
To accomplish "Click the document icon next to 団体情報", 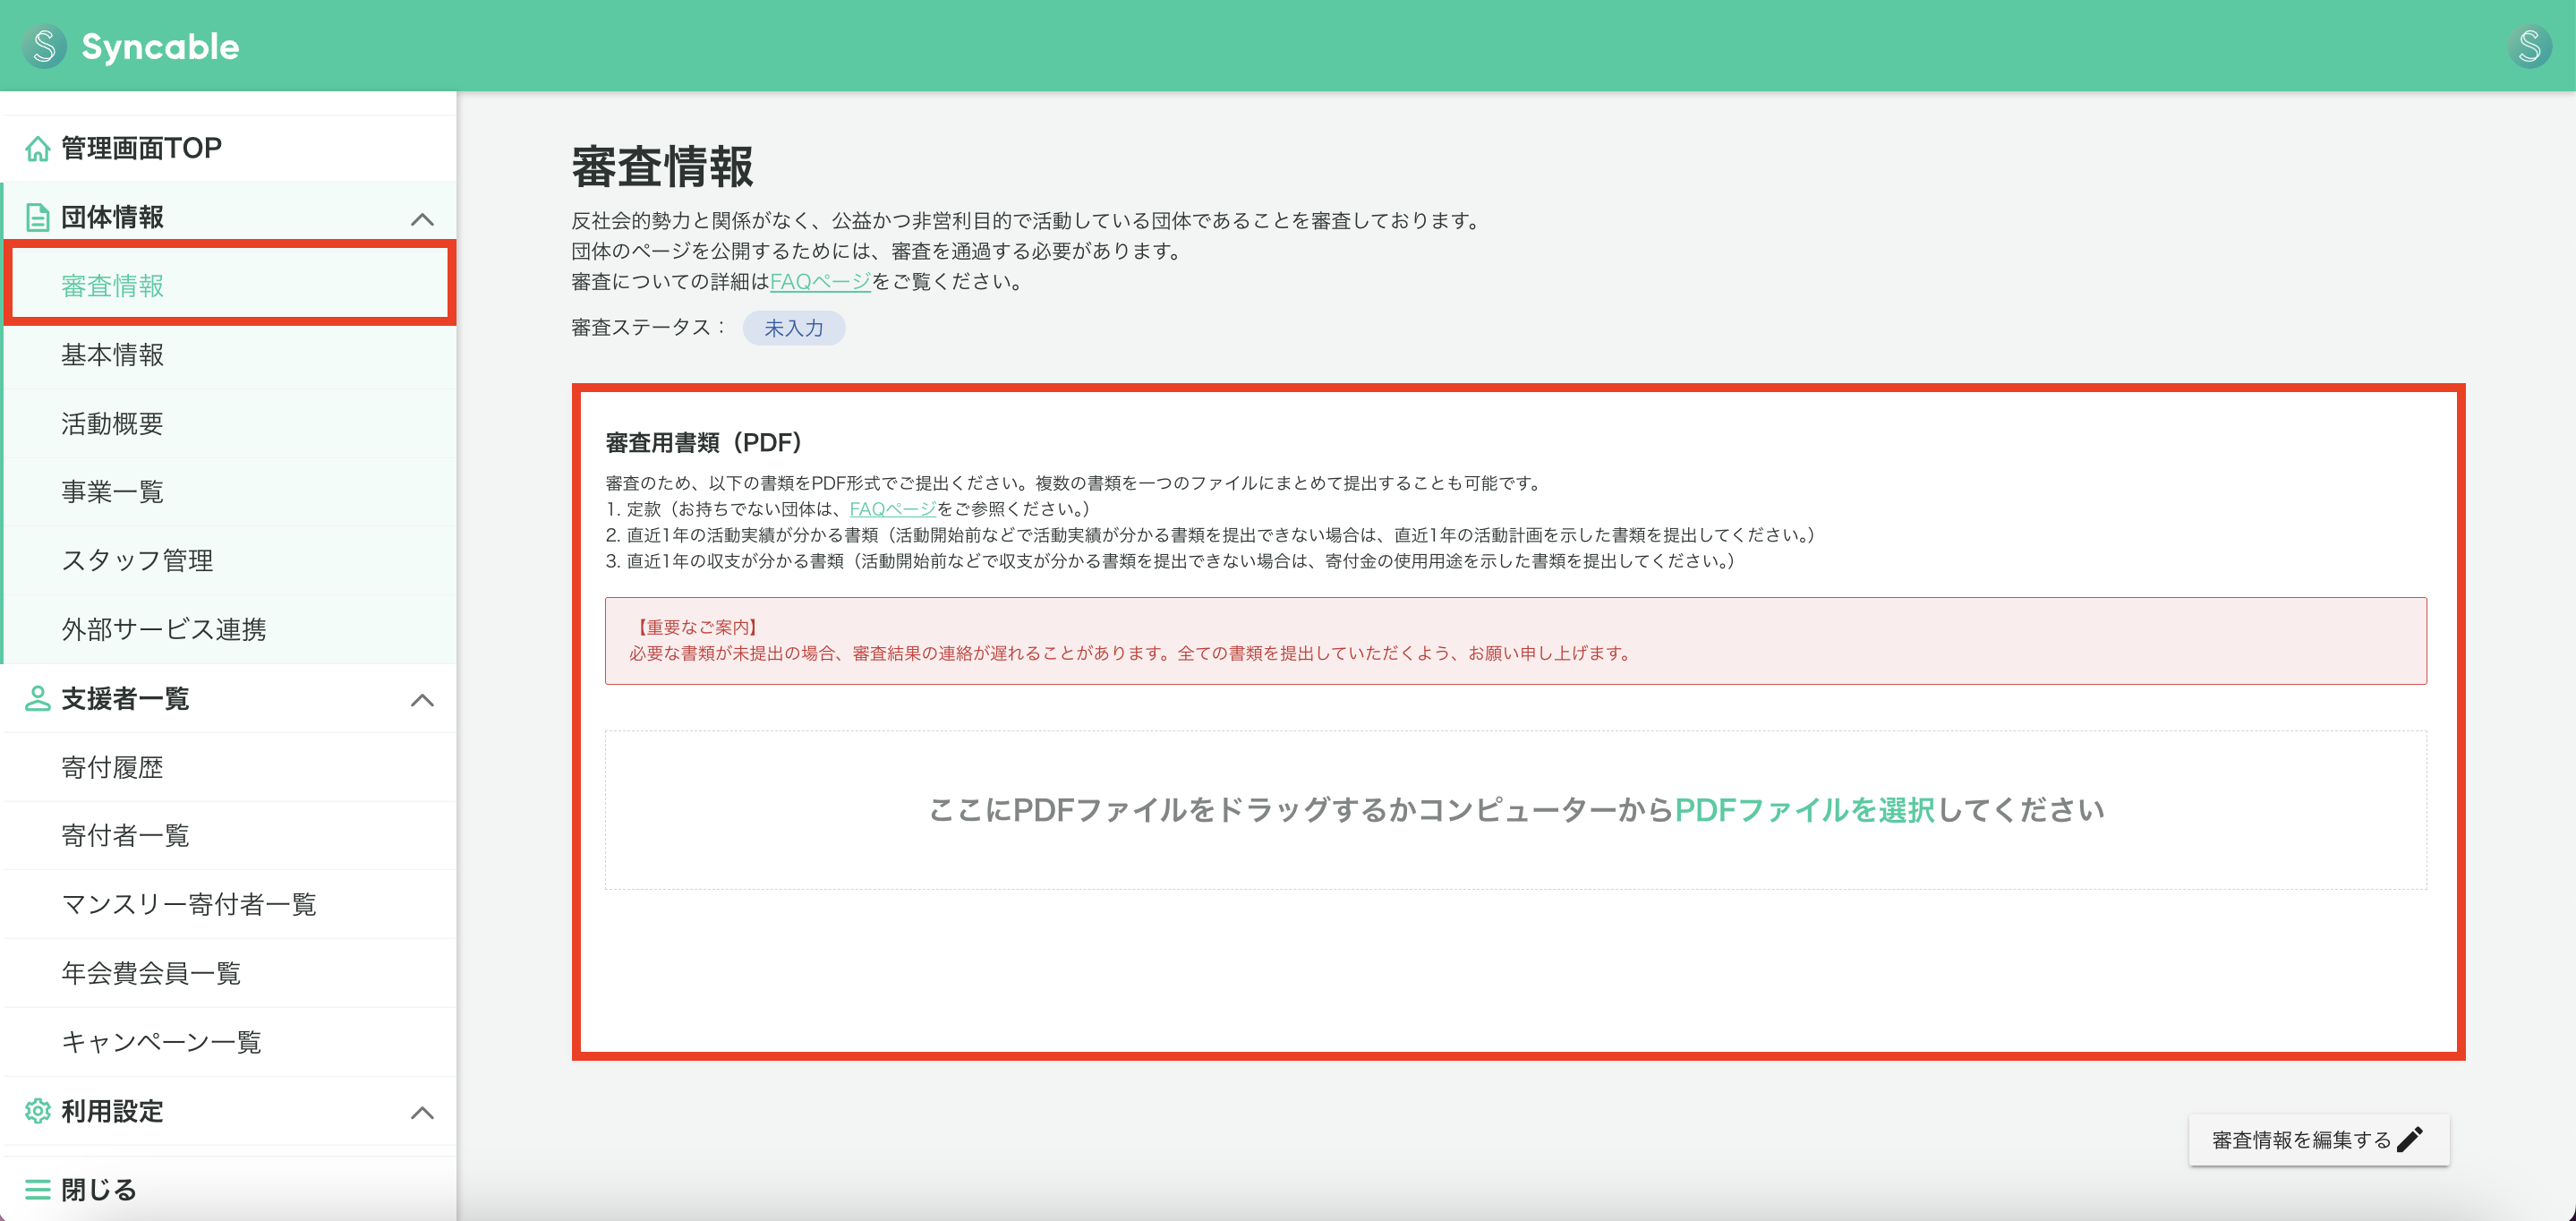I will coord(38,216).
